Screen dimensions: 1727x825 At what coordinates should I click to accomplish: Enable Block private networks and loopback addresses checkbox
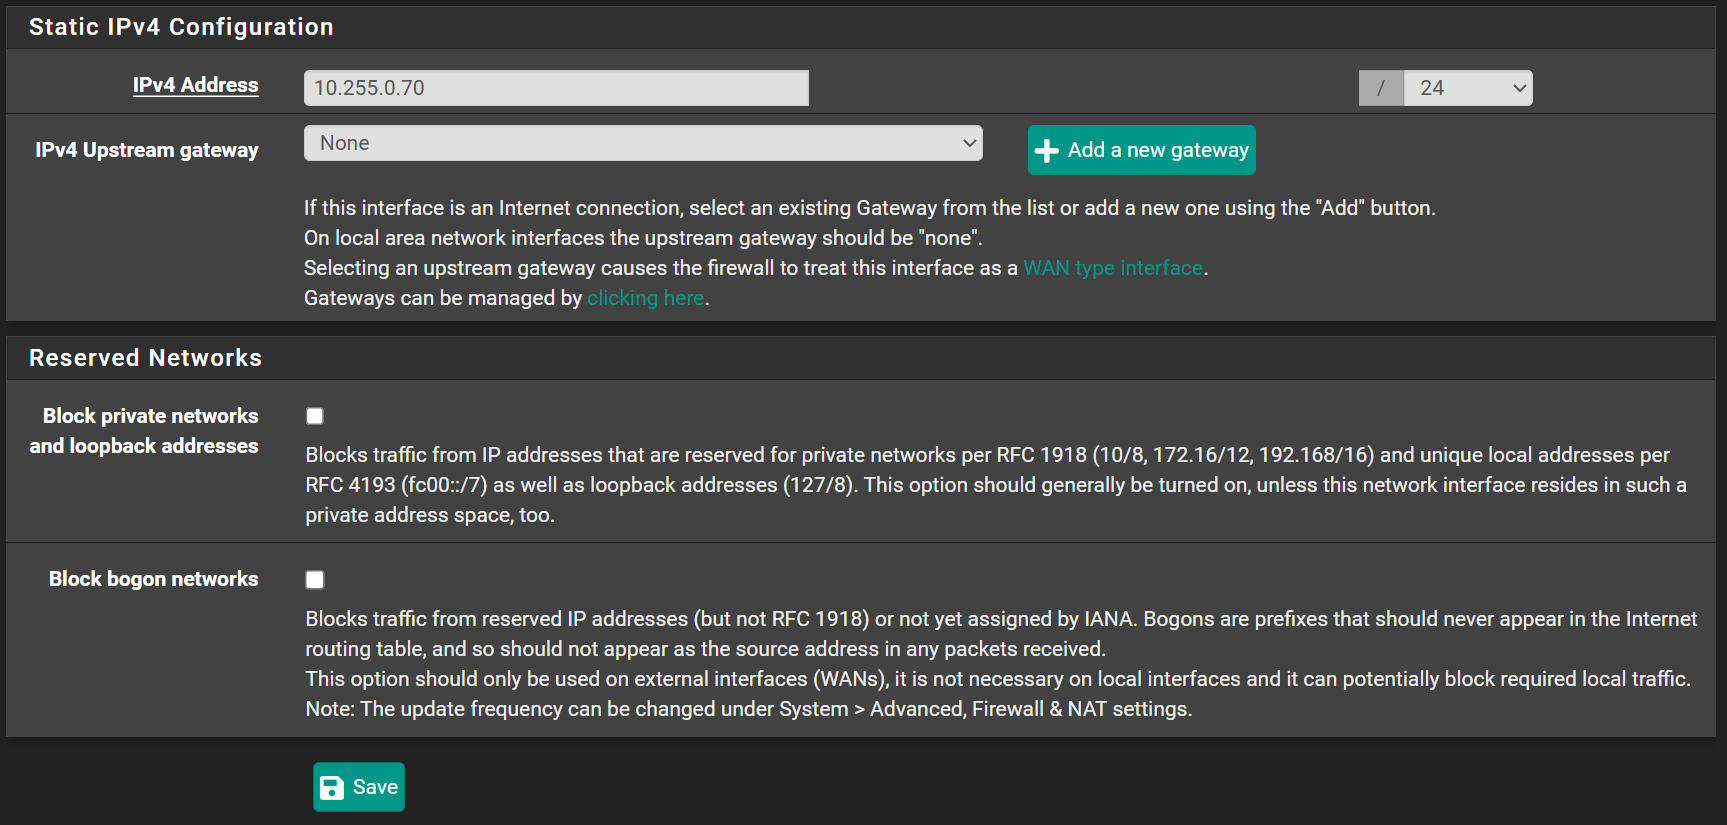tap(315, 416)
